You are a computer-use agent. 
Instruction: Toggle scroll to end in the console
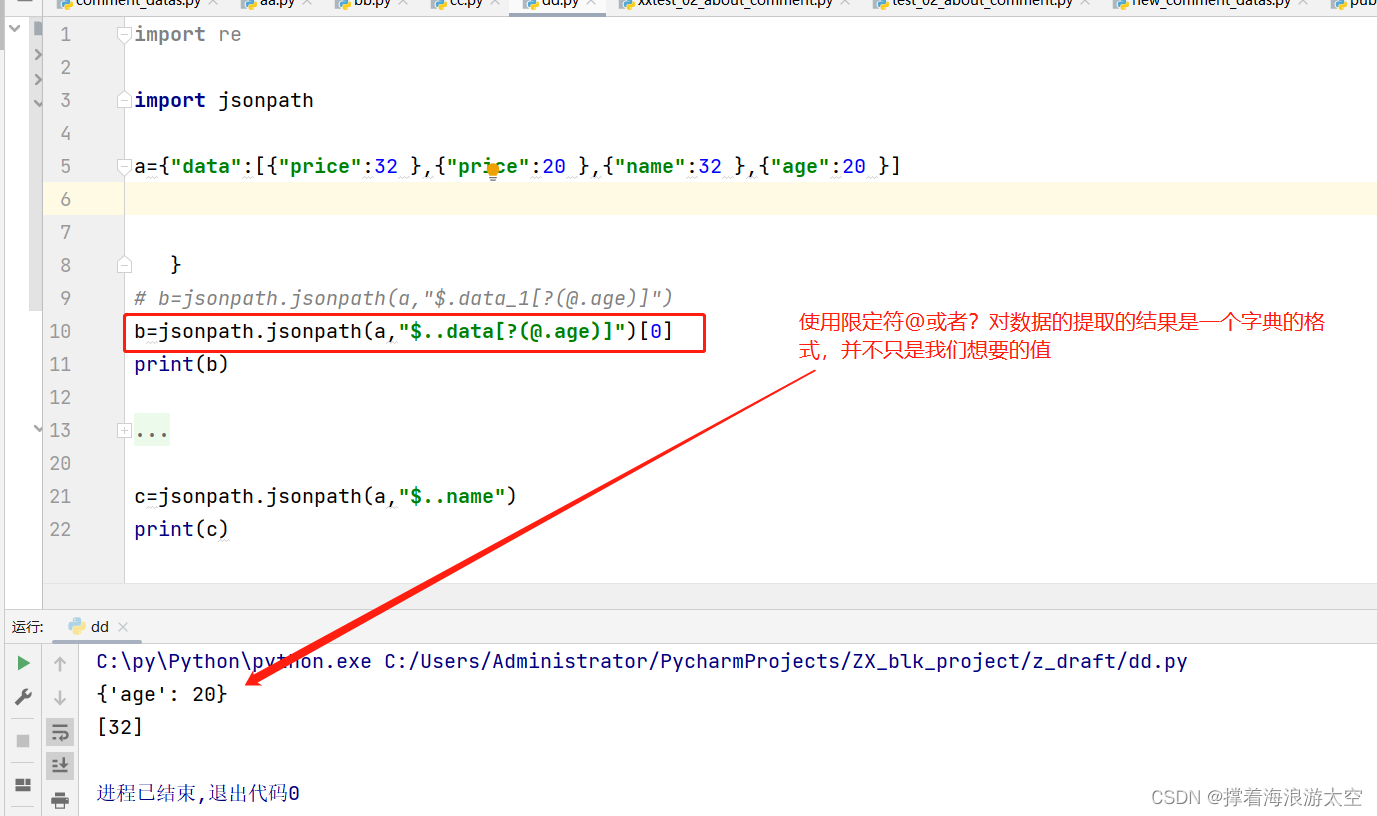coord(60,765)
